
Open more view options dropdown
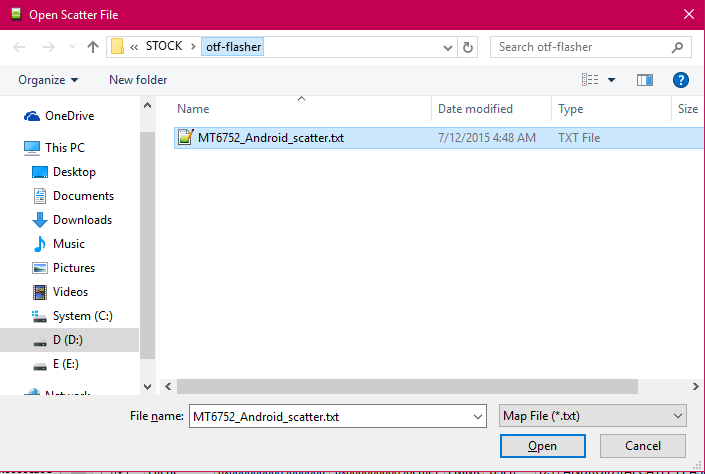(611, 80)
